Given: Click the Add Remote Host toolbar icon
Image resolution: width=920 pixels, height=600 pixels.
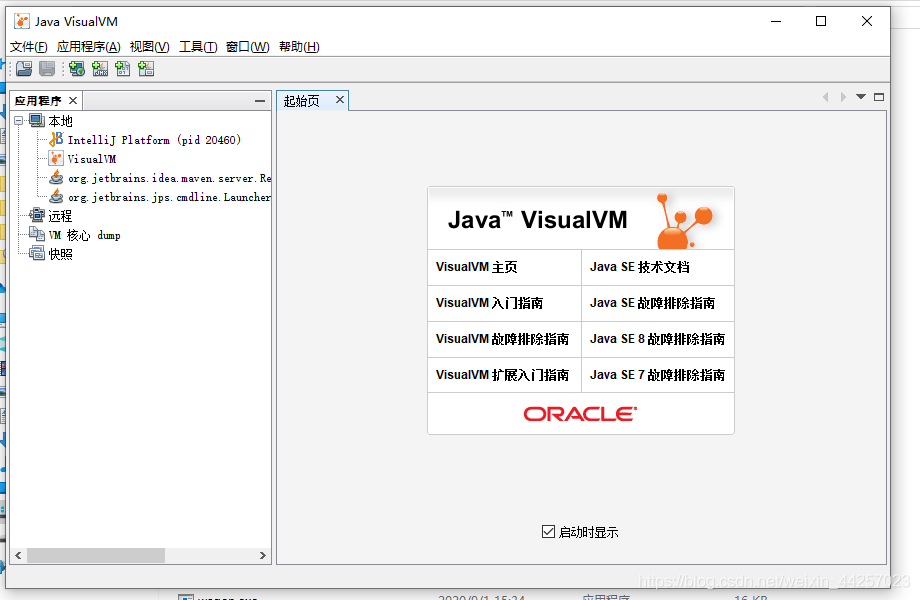Looking at the screenshot, I should (x=77, y=69).
